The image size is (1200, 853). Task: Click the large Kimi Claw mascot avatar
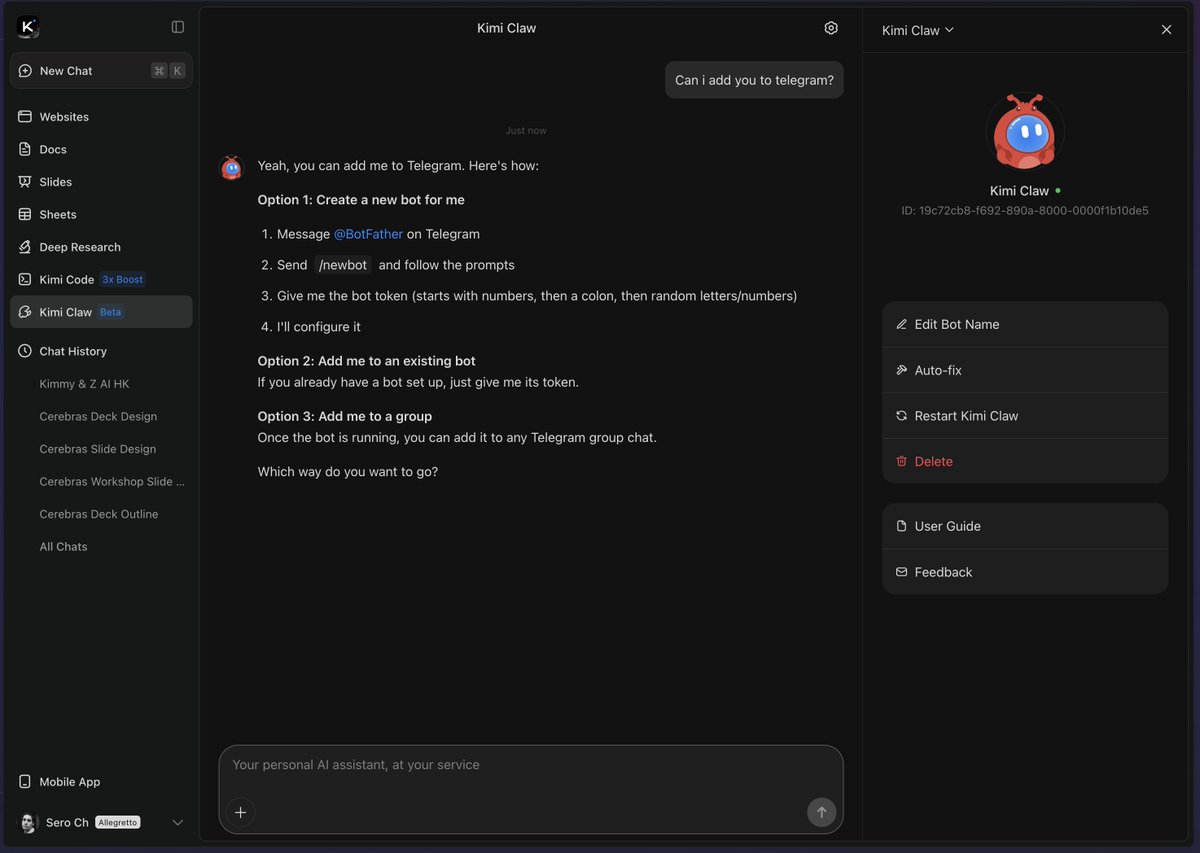click(x=1025, y=132)
